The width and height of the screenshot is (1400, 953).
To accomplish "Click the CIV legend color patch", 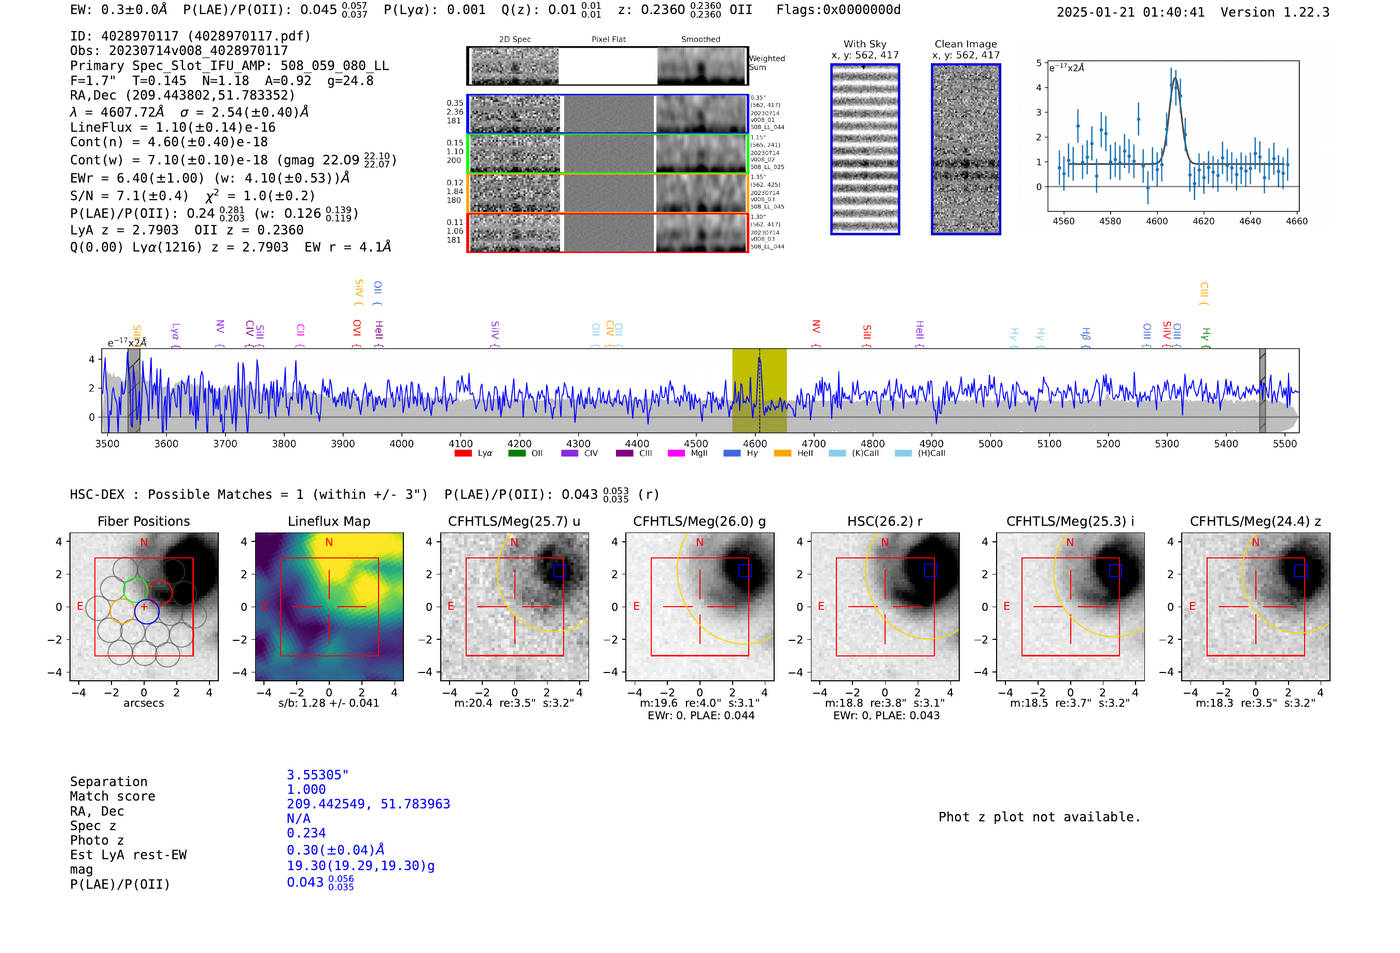I will 570,453.
